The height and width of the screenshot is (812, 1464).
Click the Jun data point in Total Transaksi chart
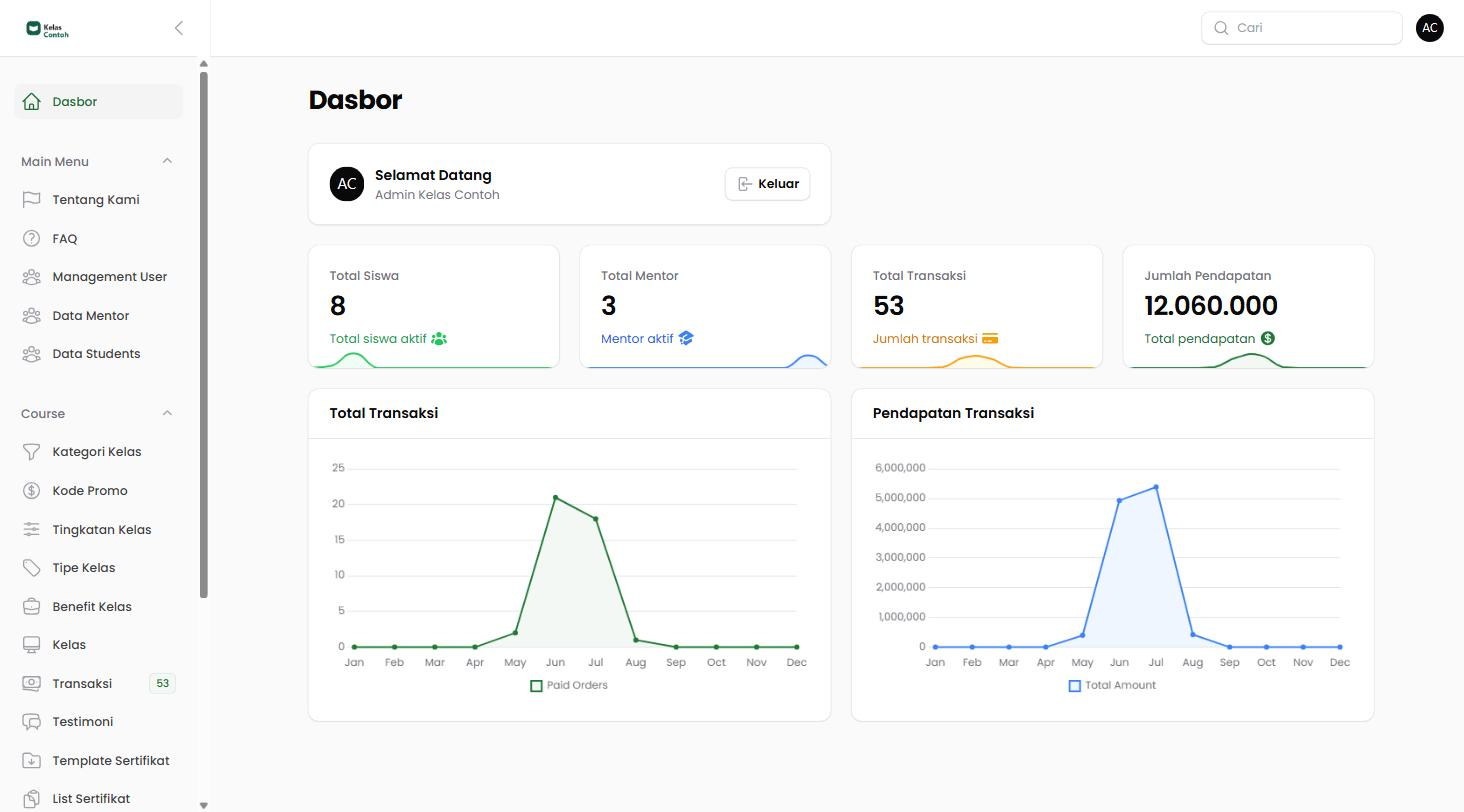[555, 498]
